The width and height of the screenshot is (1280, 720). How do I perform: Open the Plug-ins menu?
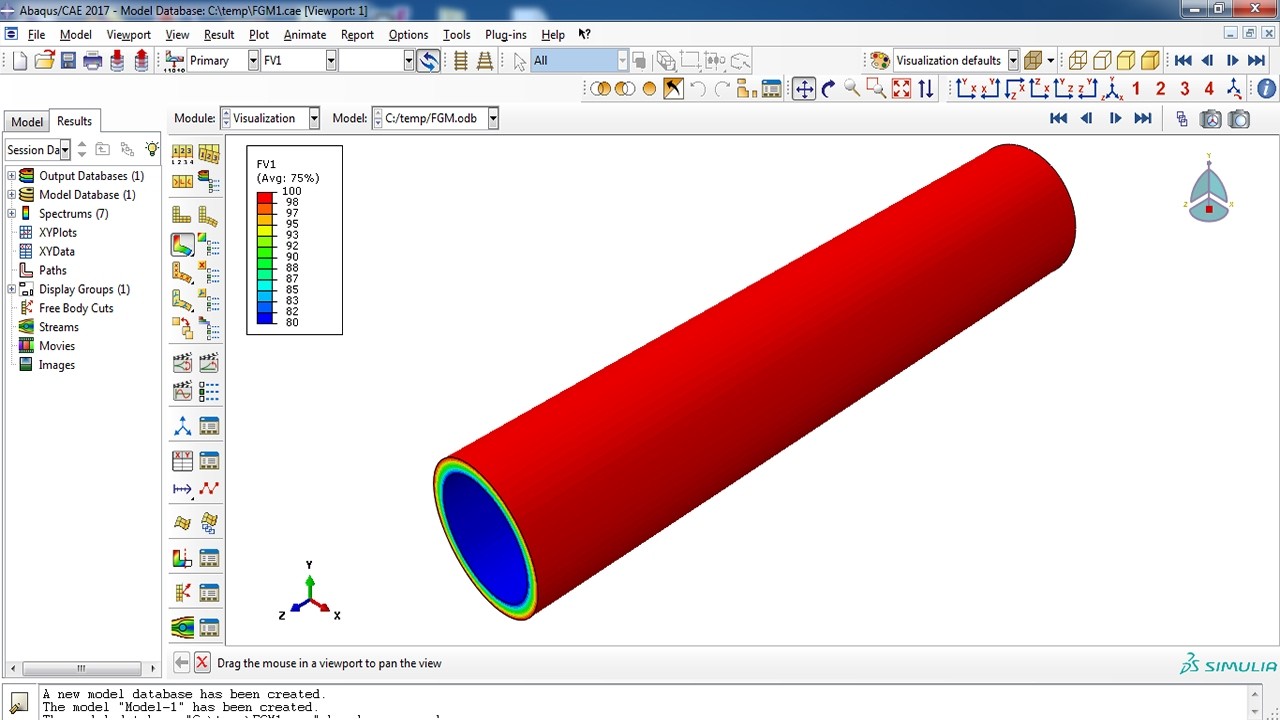505,34
